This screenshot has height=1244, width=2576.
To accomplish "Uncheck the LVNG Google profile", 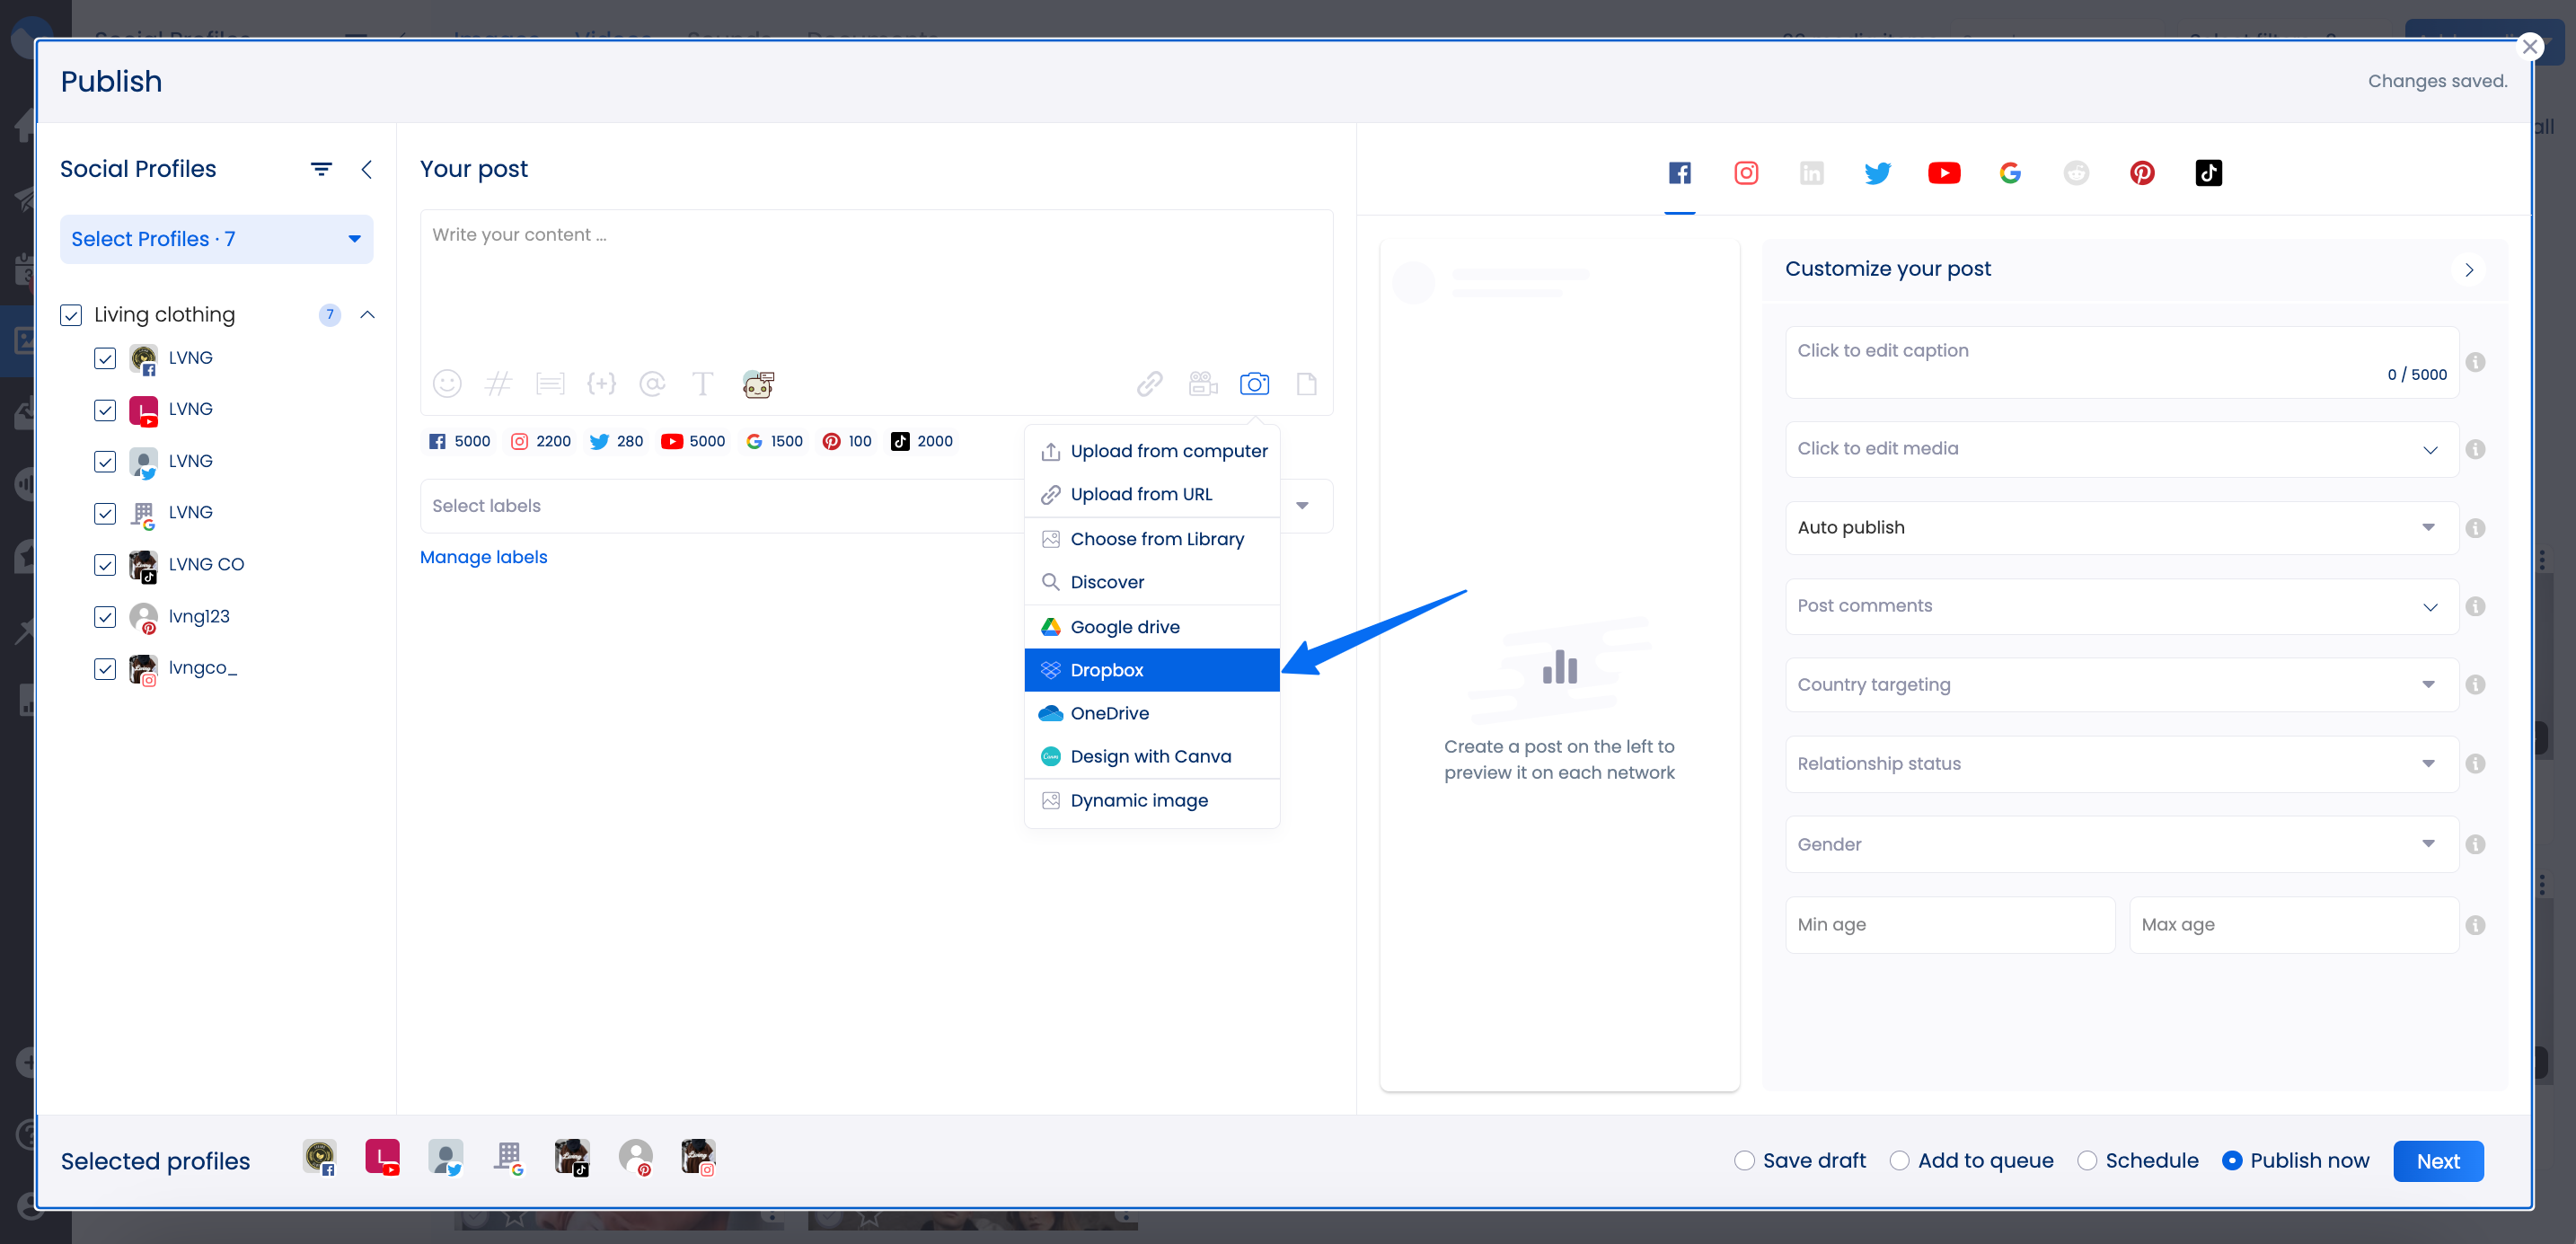I will (x=105, y=513).
